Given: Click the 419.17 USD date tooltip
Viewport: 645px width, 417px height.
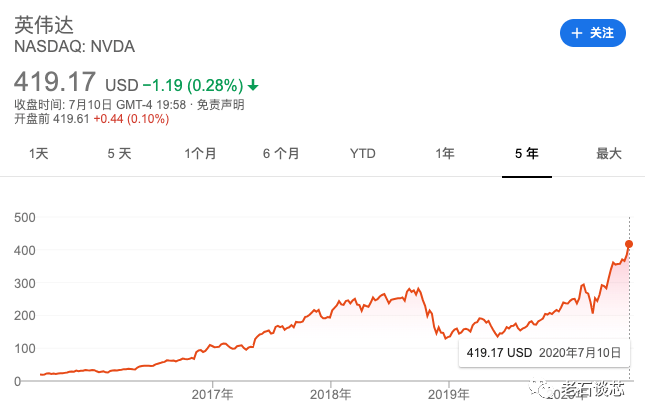Looking at the screenshot, I should click(x=540, y=352).
